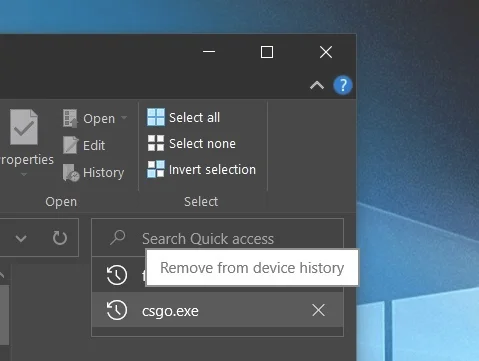
Task: Collapse the ribbon with the chevron
Action: [x=317, y=86]
